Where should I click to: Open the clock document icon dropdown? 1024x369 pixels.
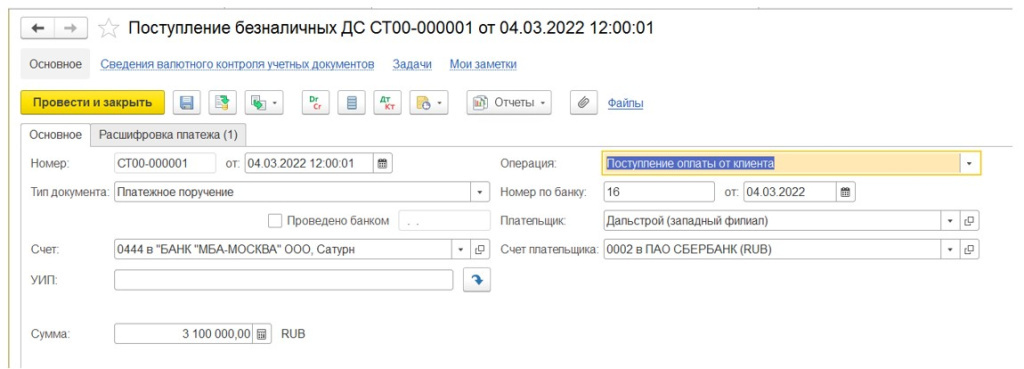[x=429, y=103]
